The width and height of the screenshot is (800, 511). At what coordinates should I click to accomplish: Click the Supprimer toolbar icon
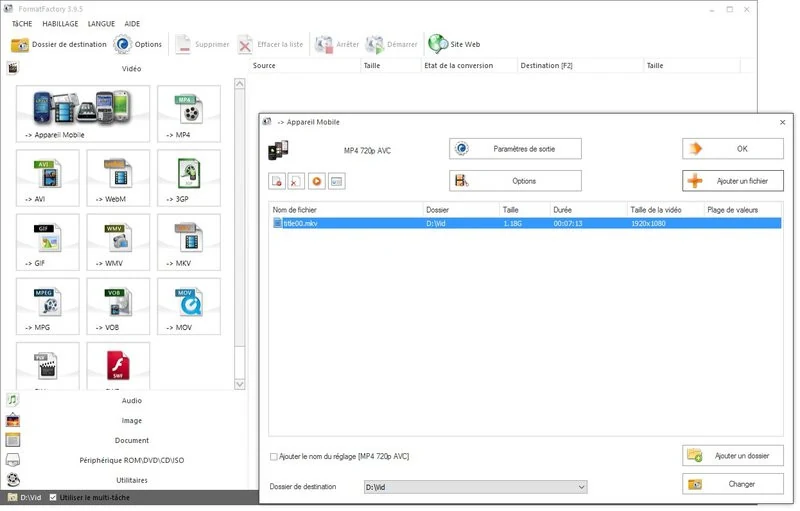202,44
